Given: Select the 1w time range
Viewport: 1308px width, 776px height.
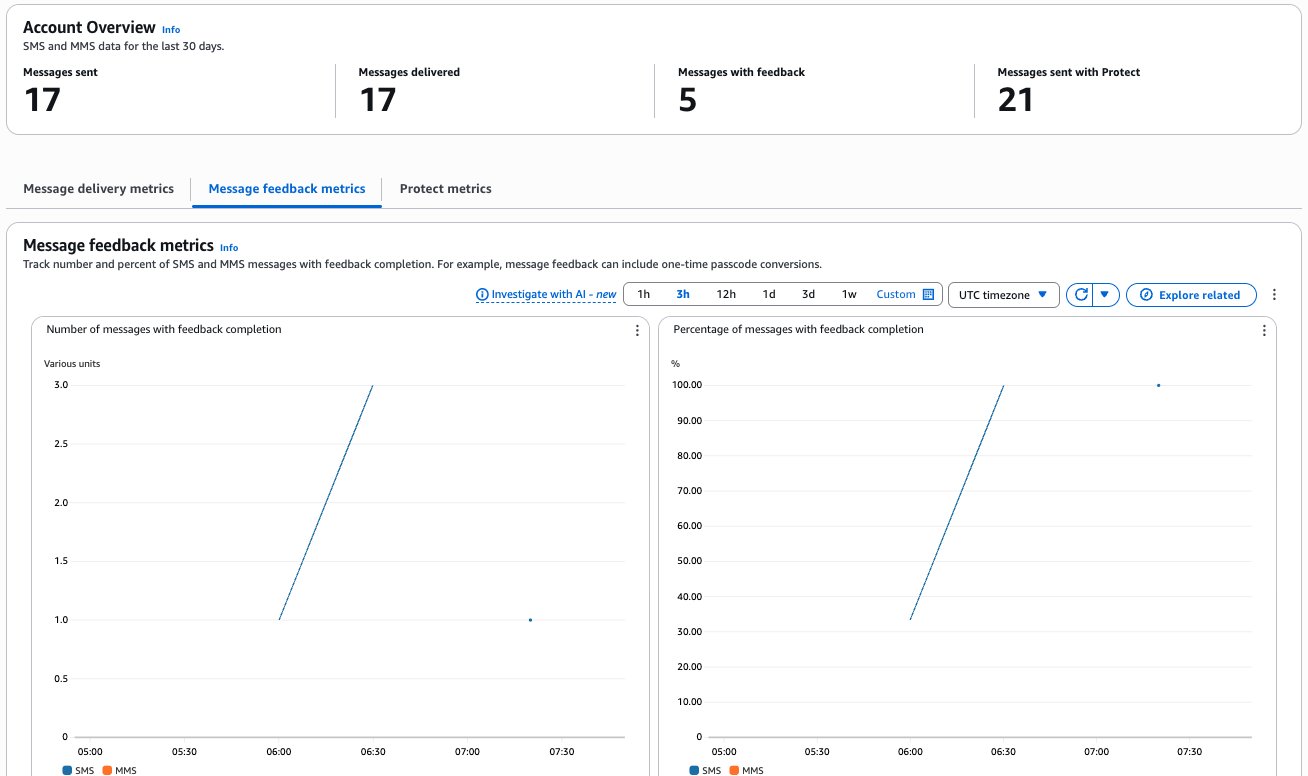Looking at the screenshot, I should point(849,295).
